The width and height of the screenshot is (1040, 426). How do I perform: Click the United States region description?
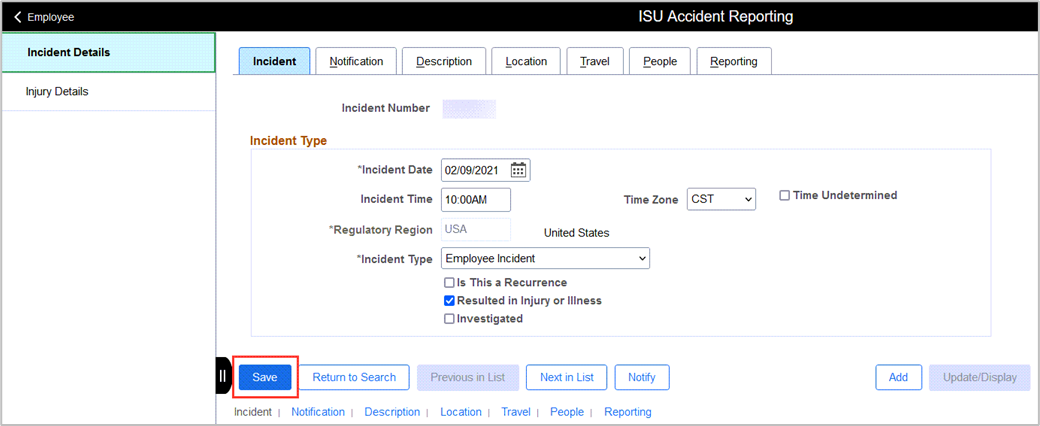pyautogui.click(x=576, y=233)
